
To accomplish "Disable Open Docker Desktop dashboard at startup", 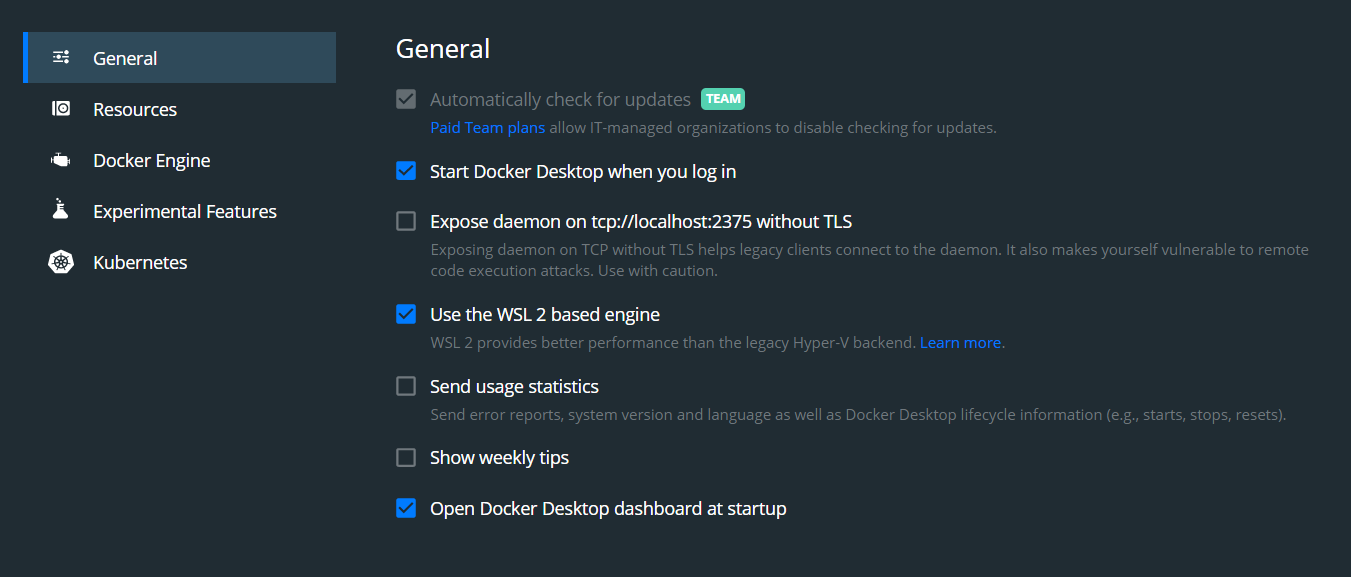I will pos(406,507).
